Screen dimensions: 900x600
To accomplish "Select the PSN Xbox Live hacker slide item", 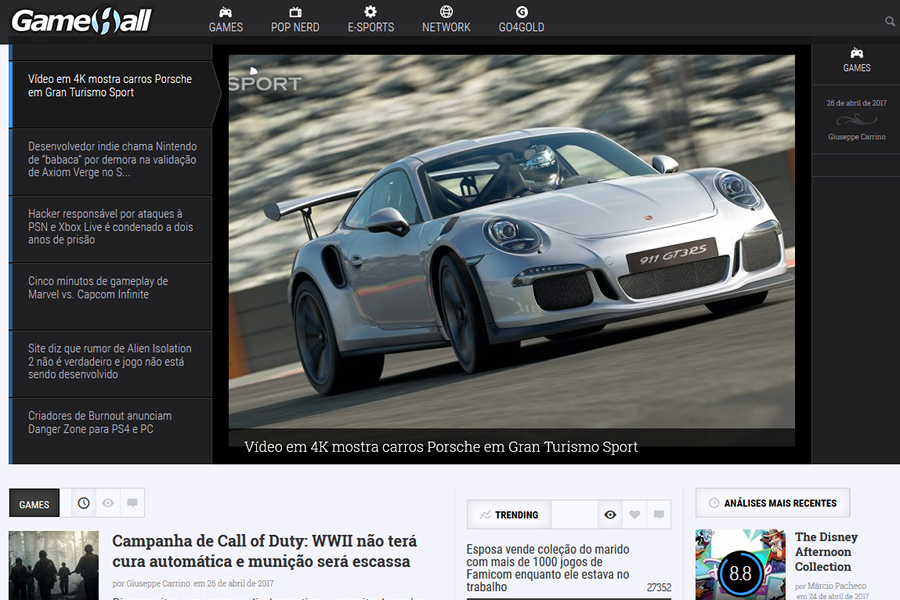I will [112, 229].
